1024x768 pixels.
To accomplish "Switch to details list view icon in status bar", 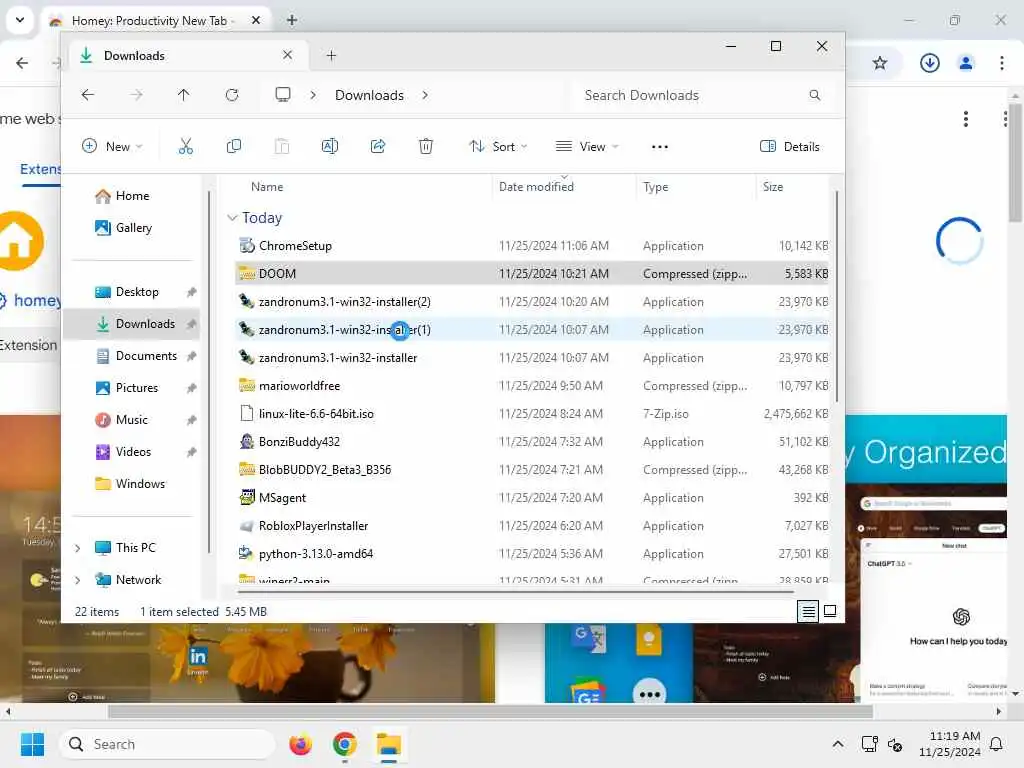I will click(x=808, y=611).
